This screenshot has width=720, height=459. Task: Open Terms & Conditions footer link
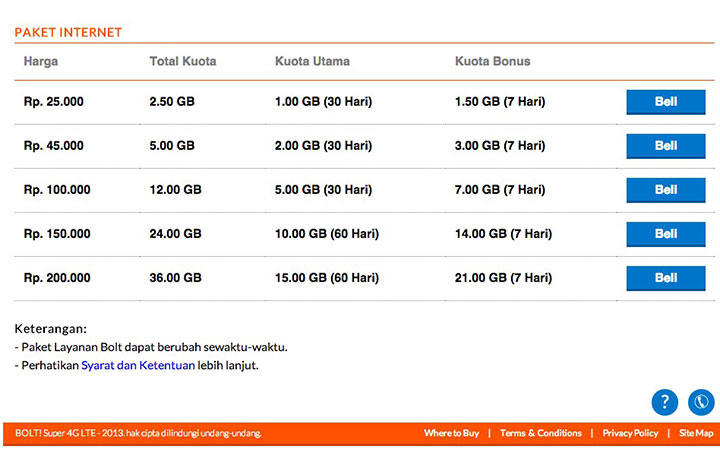tap(540, 433)
